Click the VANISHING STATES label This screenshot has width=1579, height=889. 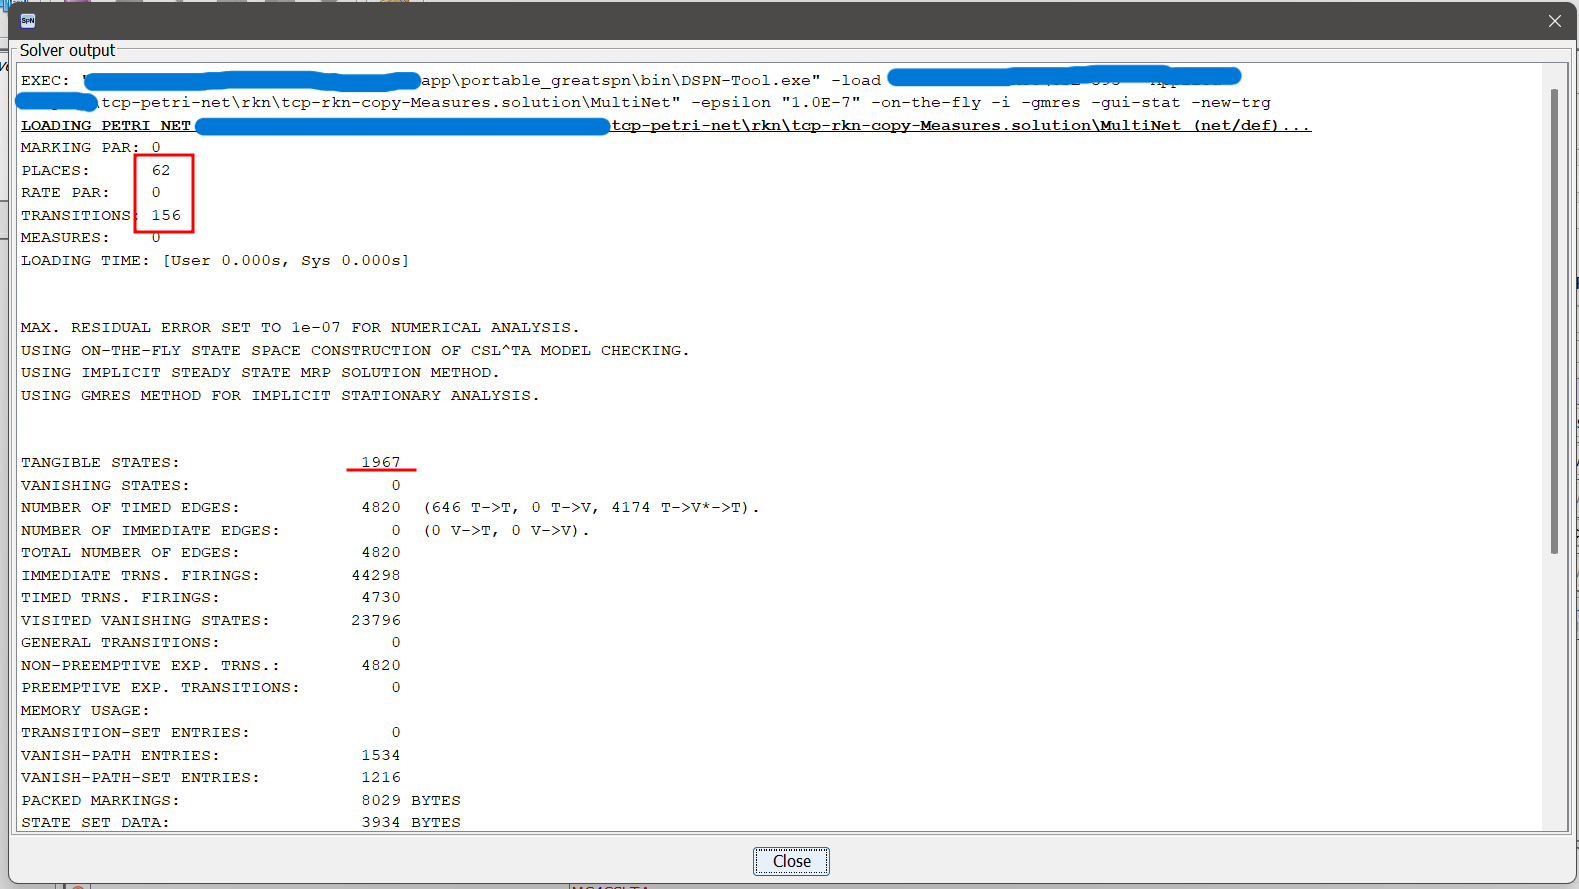[x=105, y=485]
